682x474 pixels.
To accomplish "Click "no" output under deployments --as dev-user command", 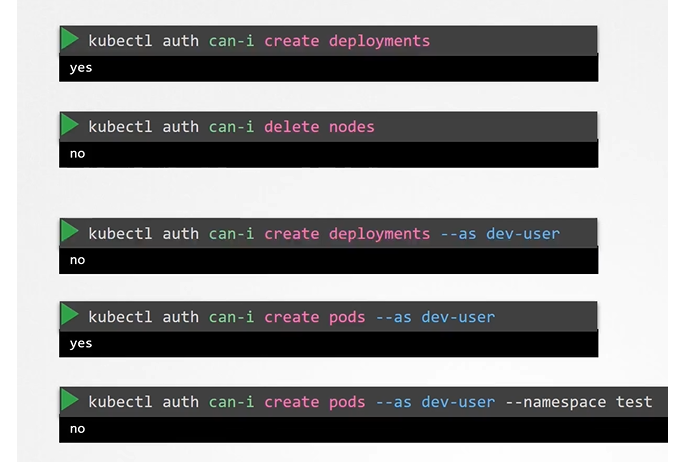I will coord(77,260).
